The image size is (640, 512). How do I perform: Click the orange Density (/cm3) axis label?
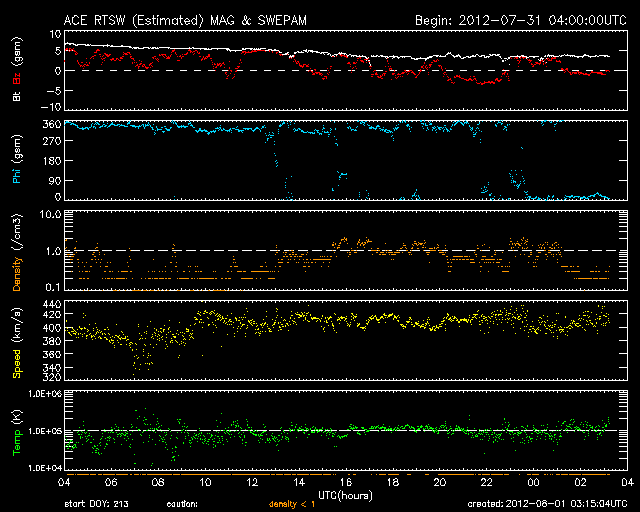(17, 250)
